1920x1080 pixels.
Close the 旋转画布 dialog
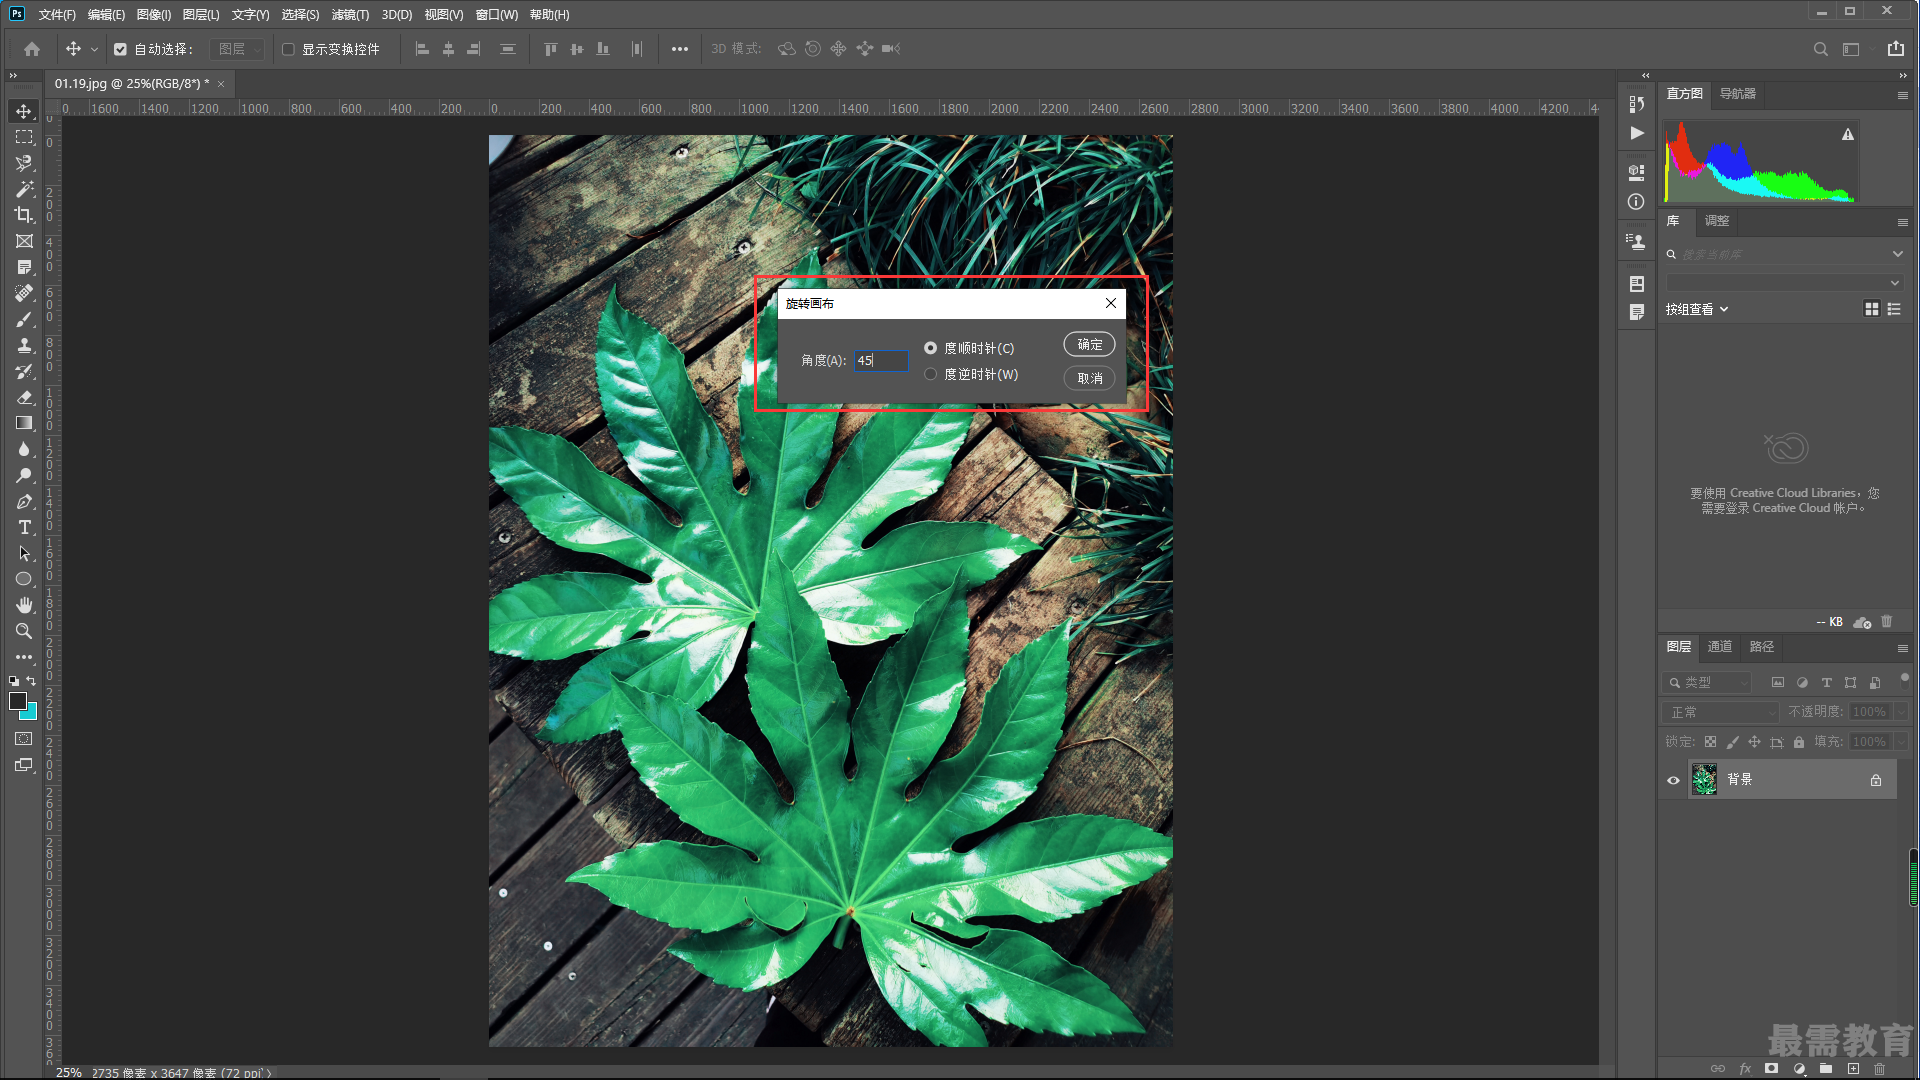pos(1111,303)
